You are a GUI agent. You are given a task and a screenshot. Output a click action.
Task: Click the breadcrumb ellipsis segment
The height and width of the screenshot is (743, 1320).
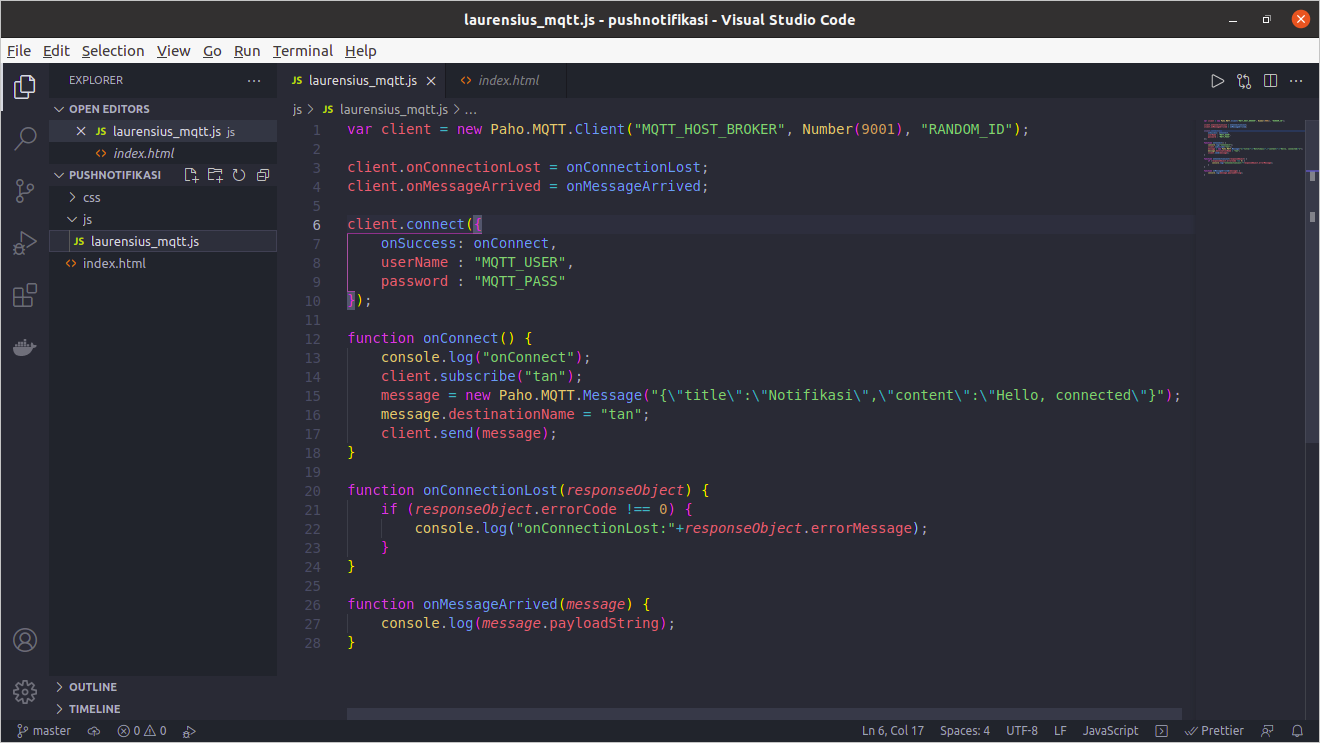point(472,110)
